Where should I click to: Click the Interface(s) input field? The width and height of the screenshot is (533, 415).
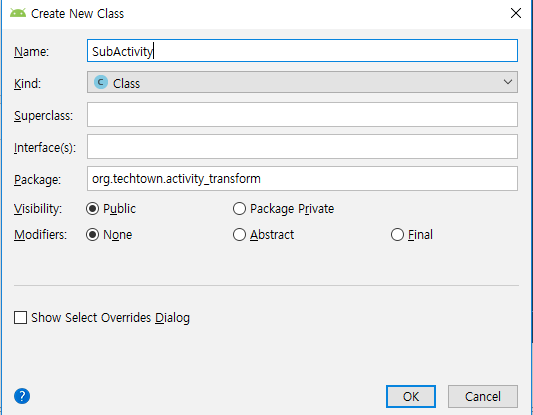coord(302,146)
